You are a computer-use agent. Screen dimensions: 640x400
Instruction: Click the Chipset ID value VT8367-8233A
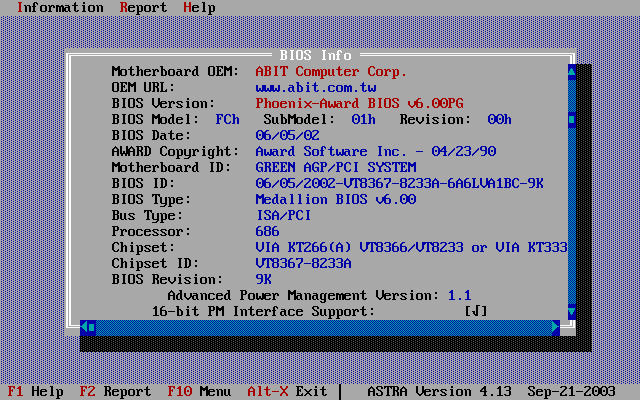click(303, 264)
